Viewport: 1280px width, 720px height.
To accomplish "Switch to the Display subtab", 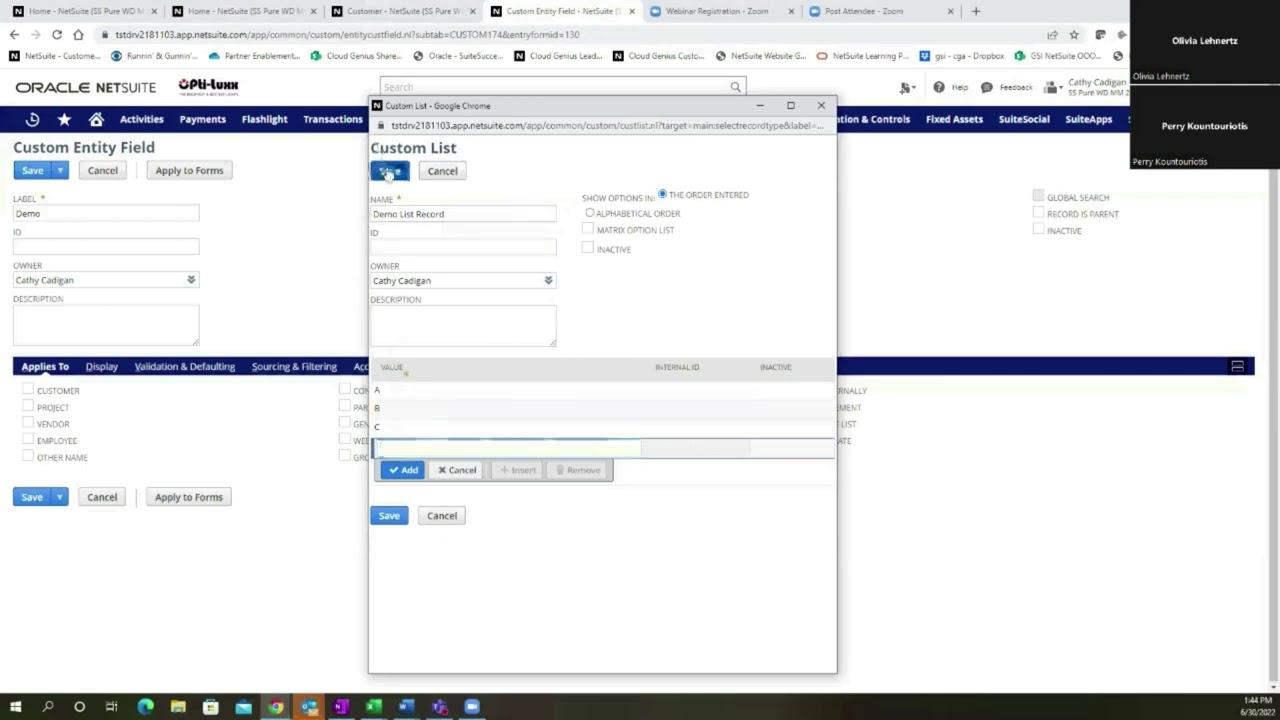I will pyautogui.click(x=102, y=367).
